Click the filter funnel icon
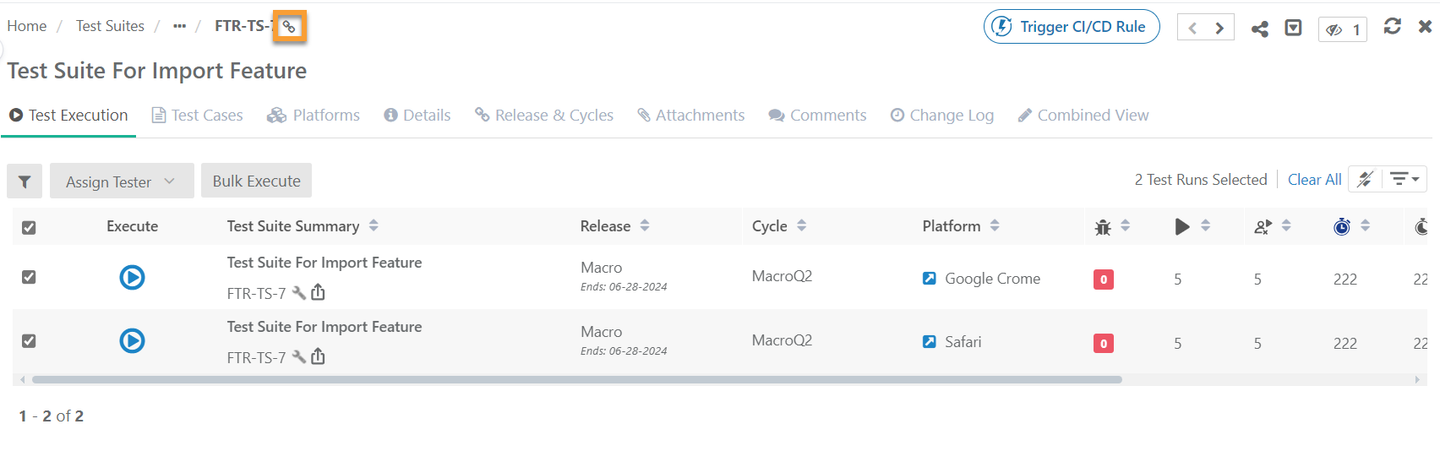The width and height of the screenshot is (1440, 450). tap(24, 182)
